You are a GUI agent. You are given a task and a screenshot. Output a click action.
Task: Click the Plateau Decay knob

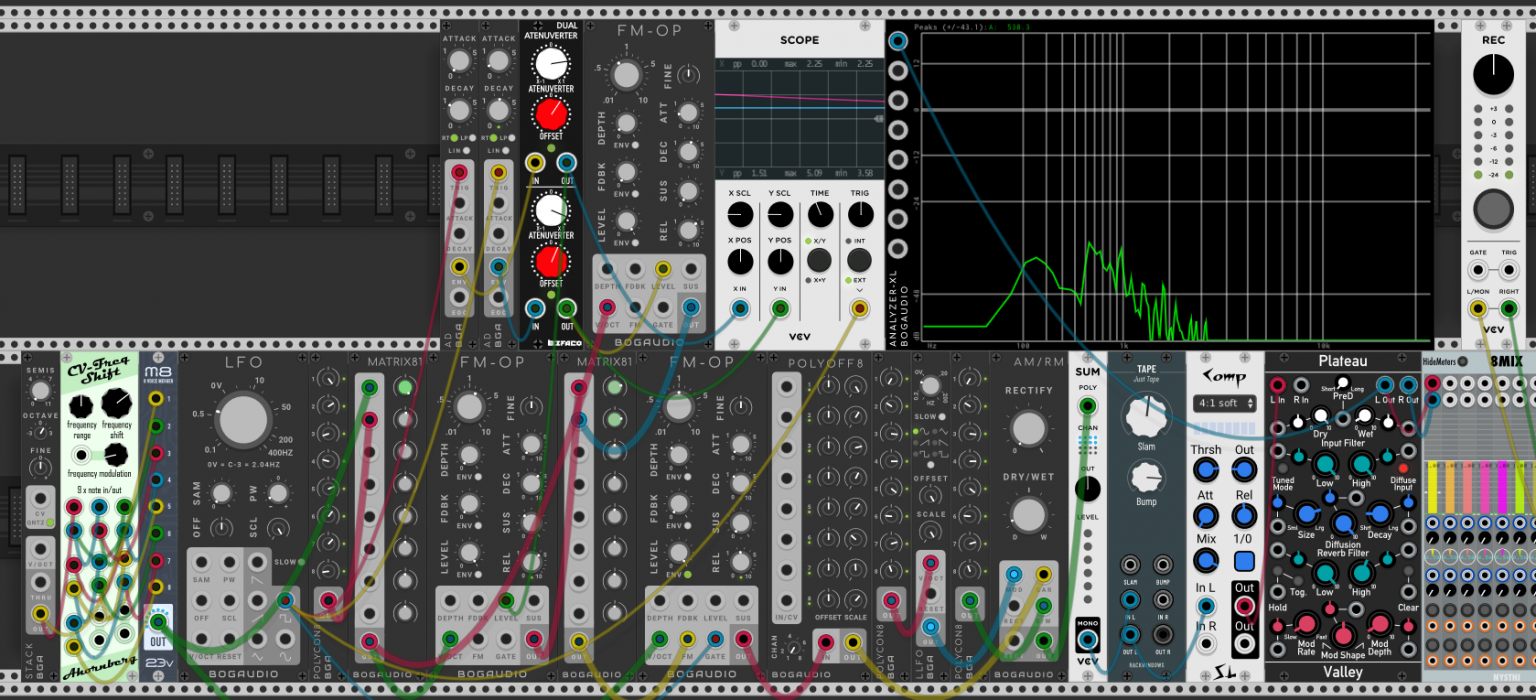1378,515
